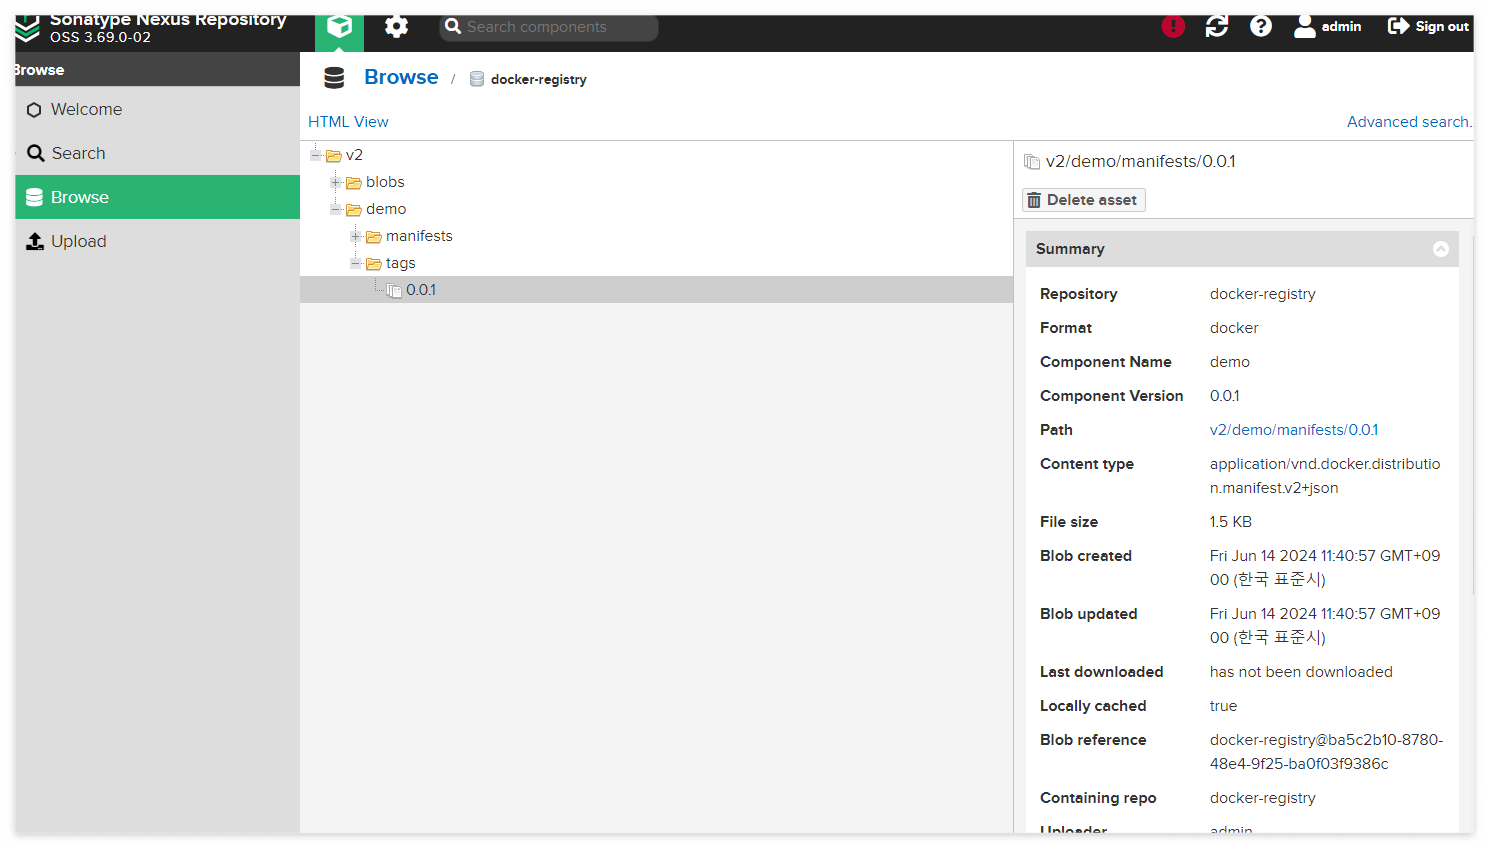This screenshot has width=1489, height=848.
Task: Click the tags folder icon
Action: click(x=374, y=264)
